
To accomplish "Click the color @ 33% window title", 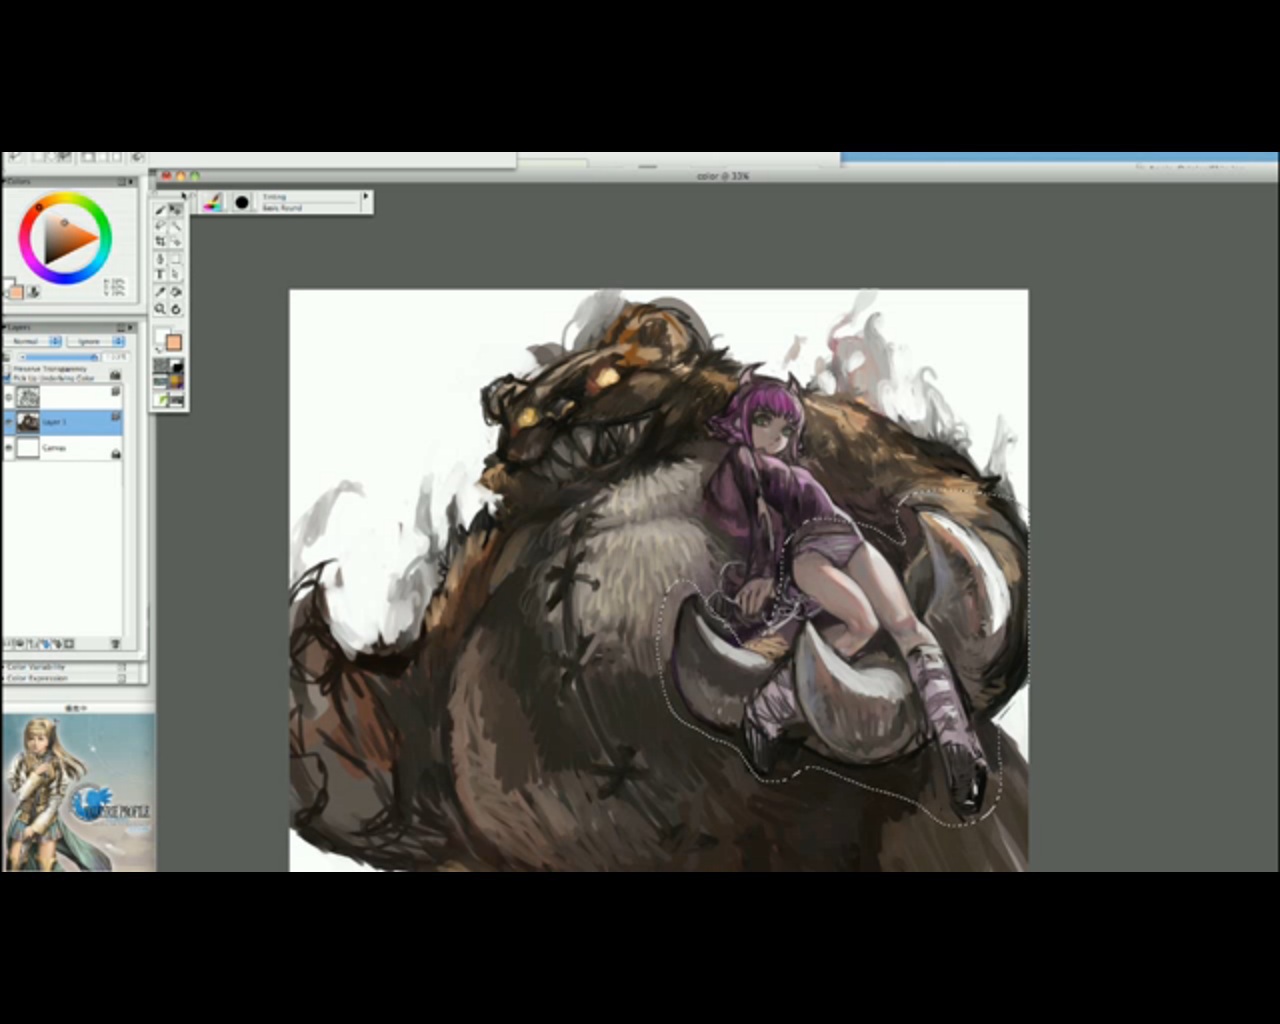I will [723, 176].
